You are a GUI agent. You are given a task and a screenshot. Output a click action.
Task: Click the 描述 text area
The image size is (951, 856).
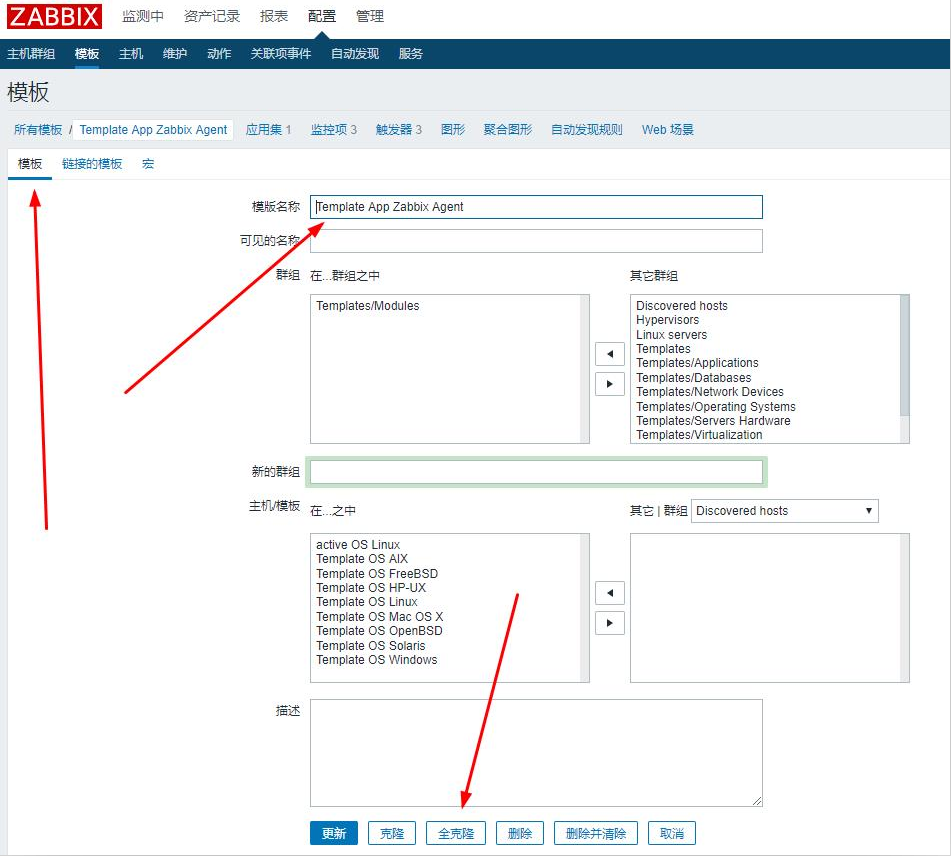536,753
